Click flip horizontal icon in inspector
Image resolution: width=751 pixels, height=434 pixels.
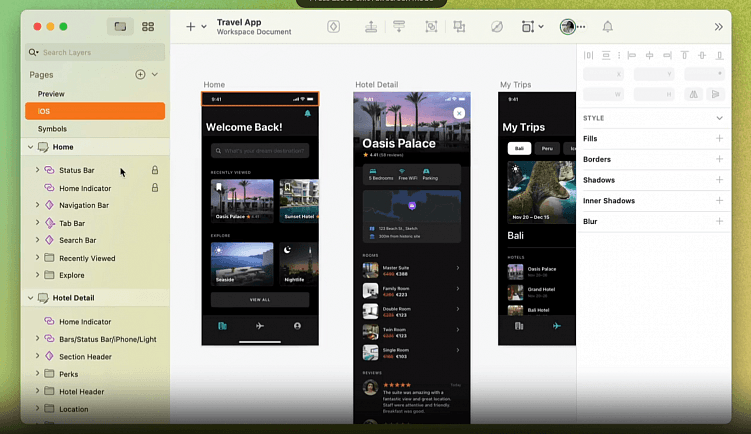(x=694, y=94)
